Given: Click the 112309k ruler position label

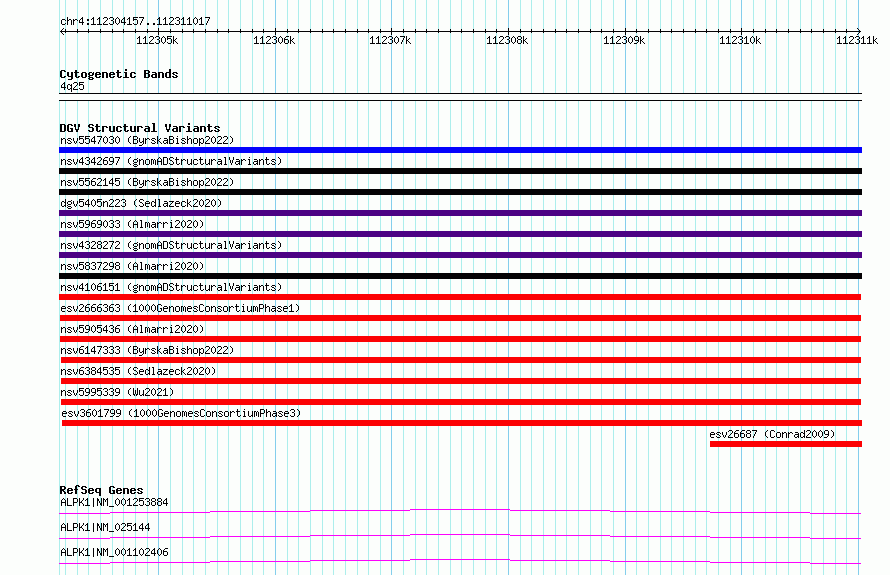Looking at the screenshot, I should point(624,40).
